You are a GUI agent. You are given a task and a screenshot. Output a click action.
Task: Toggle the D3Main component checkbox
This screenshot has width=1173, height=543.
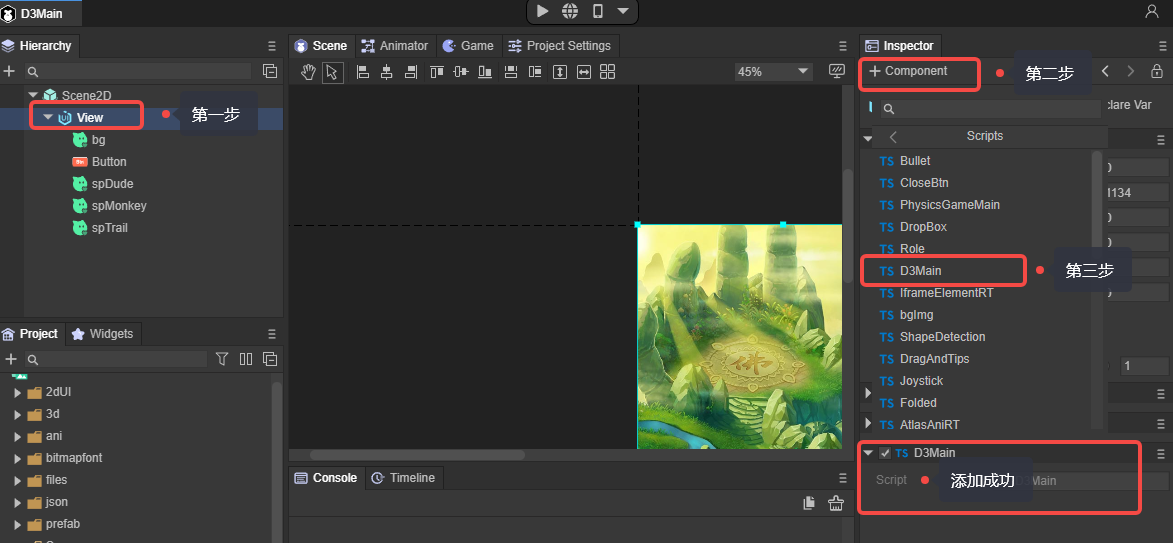885,453
